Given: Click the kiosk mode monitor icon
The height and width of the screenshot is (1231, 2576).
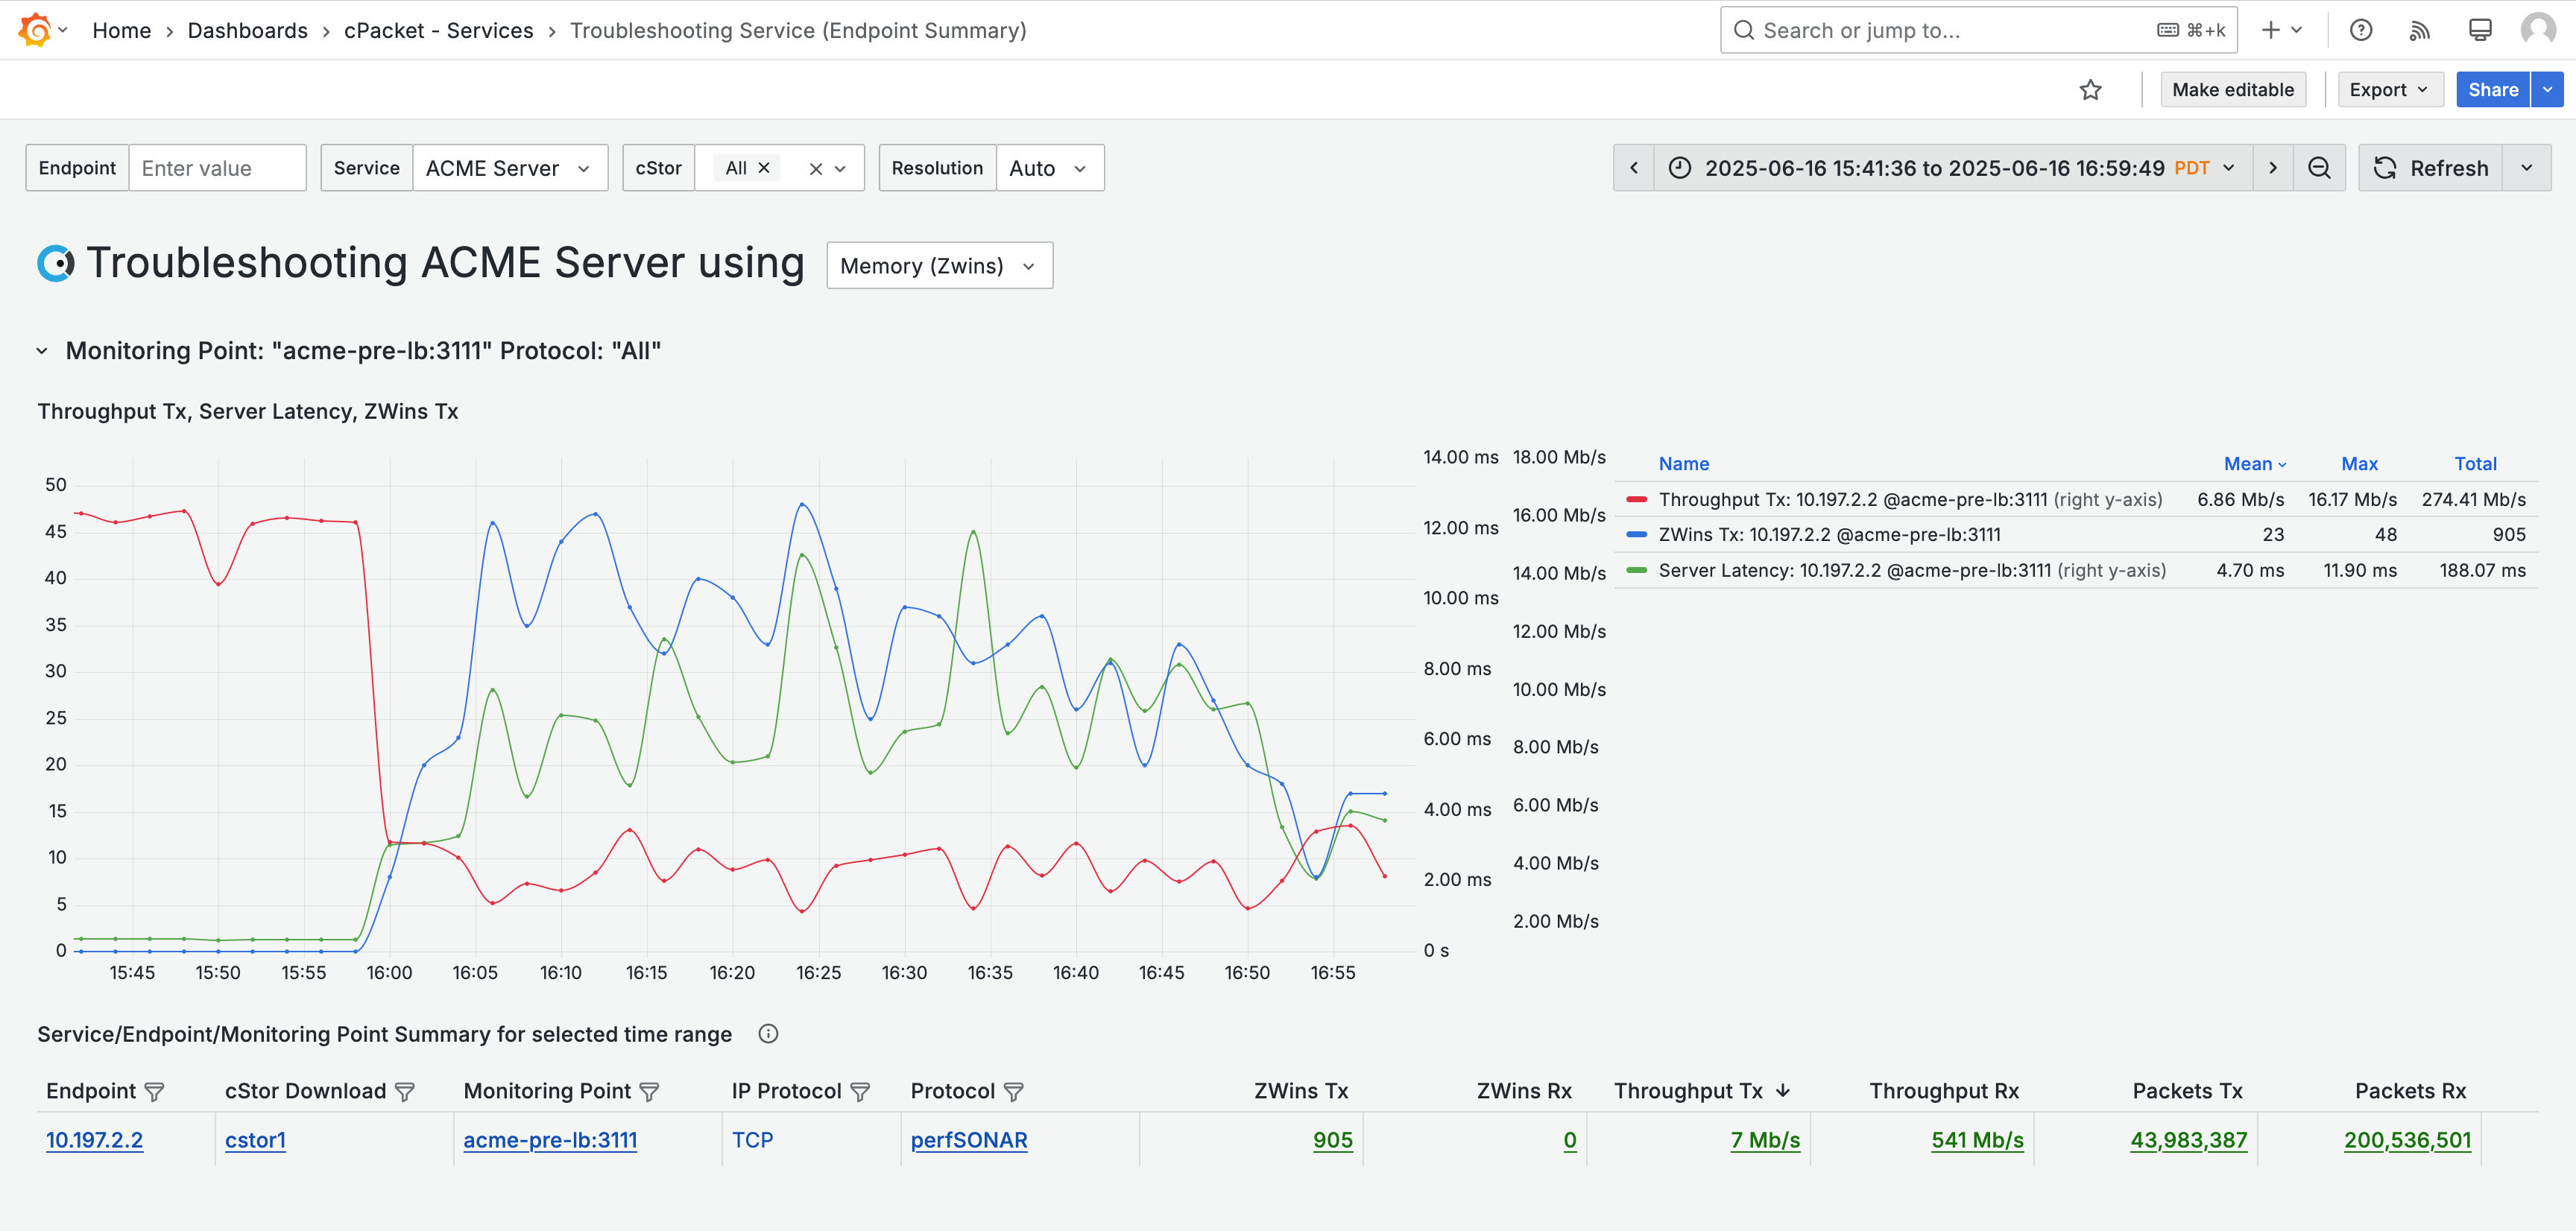Looking at the screenshot, I should [2479, 30].
